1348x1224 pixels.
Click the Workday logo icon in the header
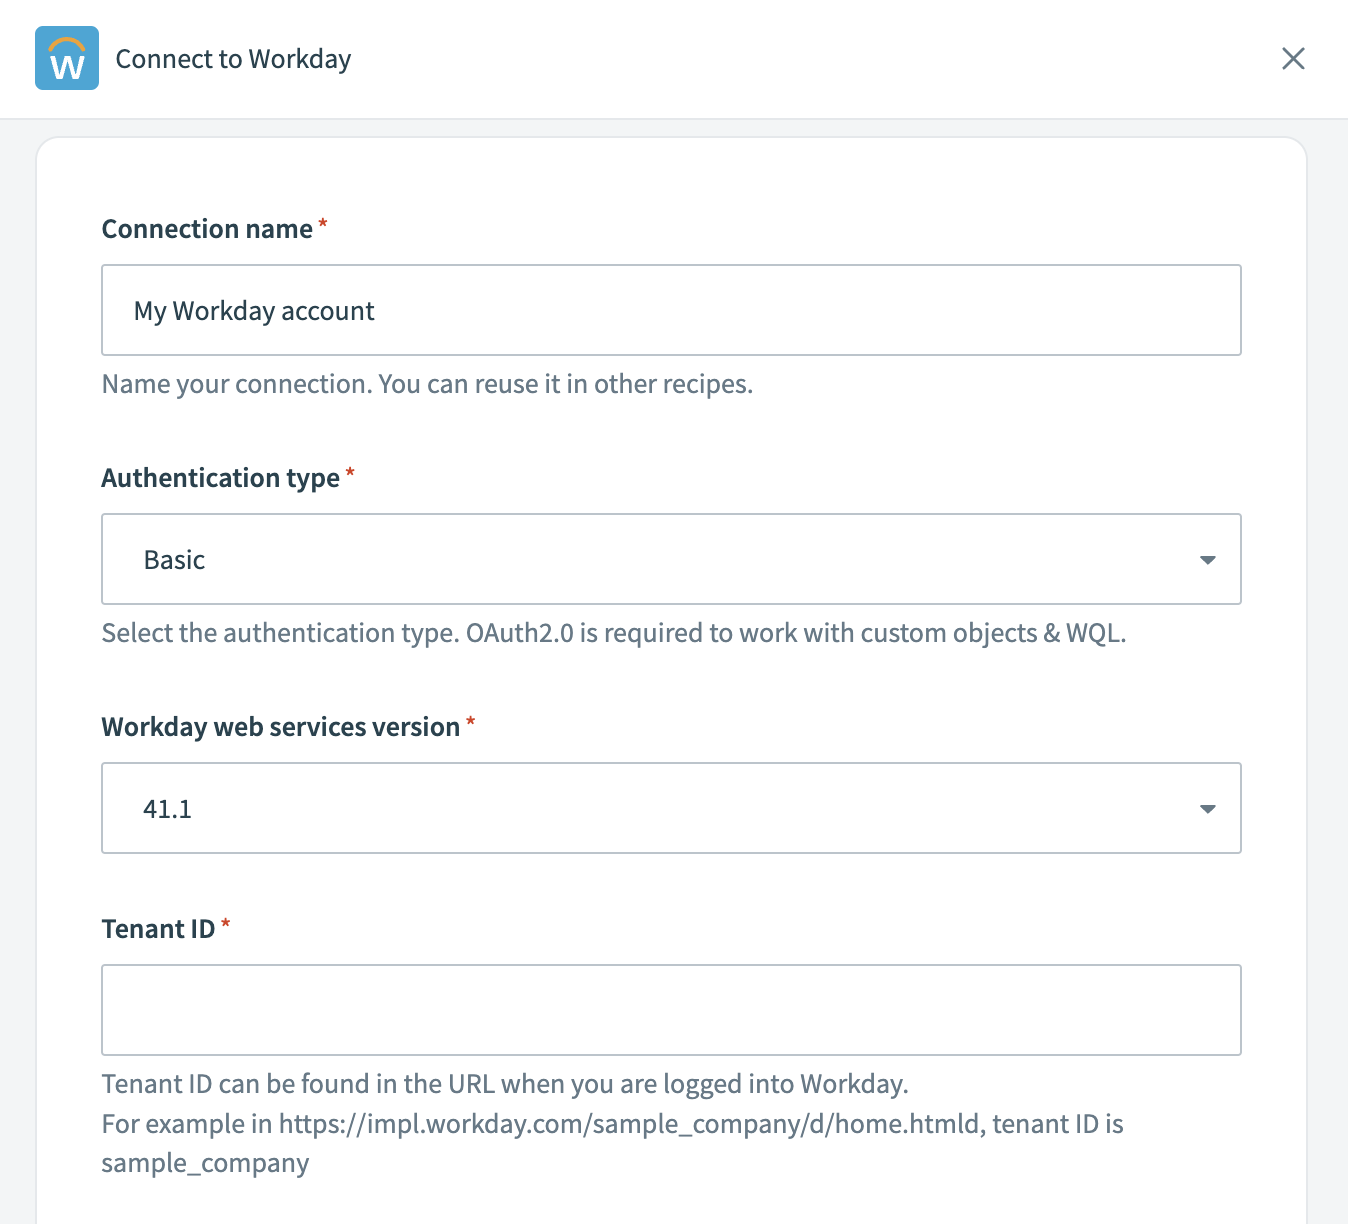tap(66, 58)
